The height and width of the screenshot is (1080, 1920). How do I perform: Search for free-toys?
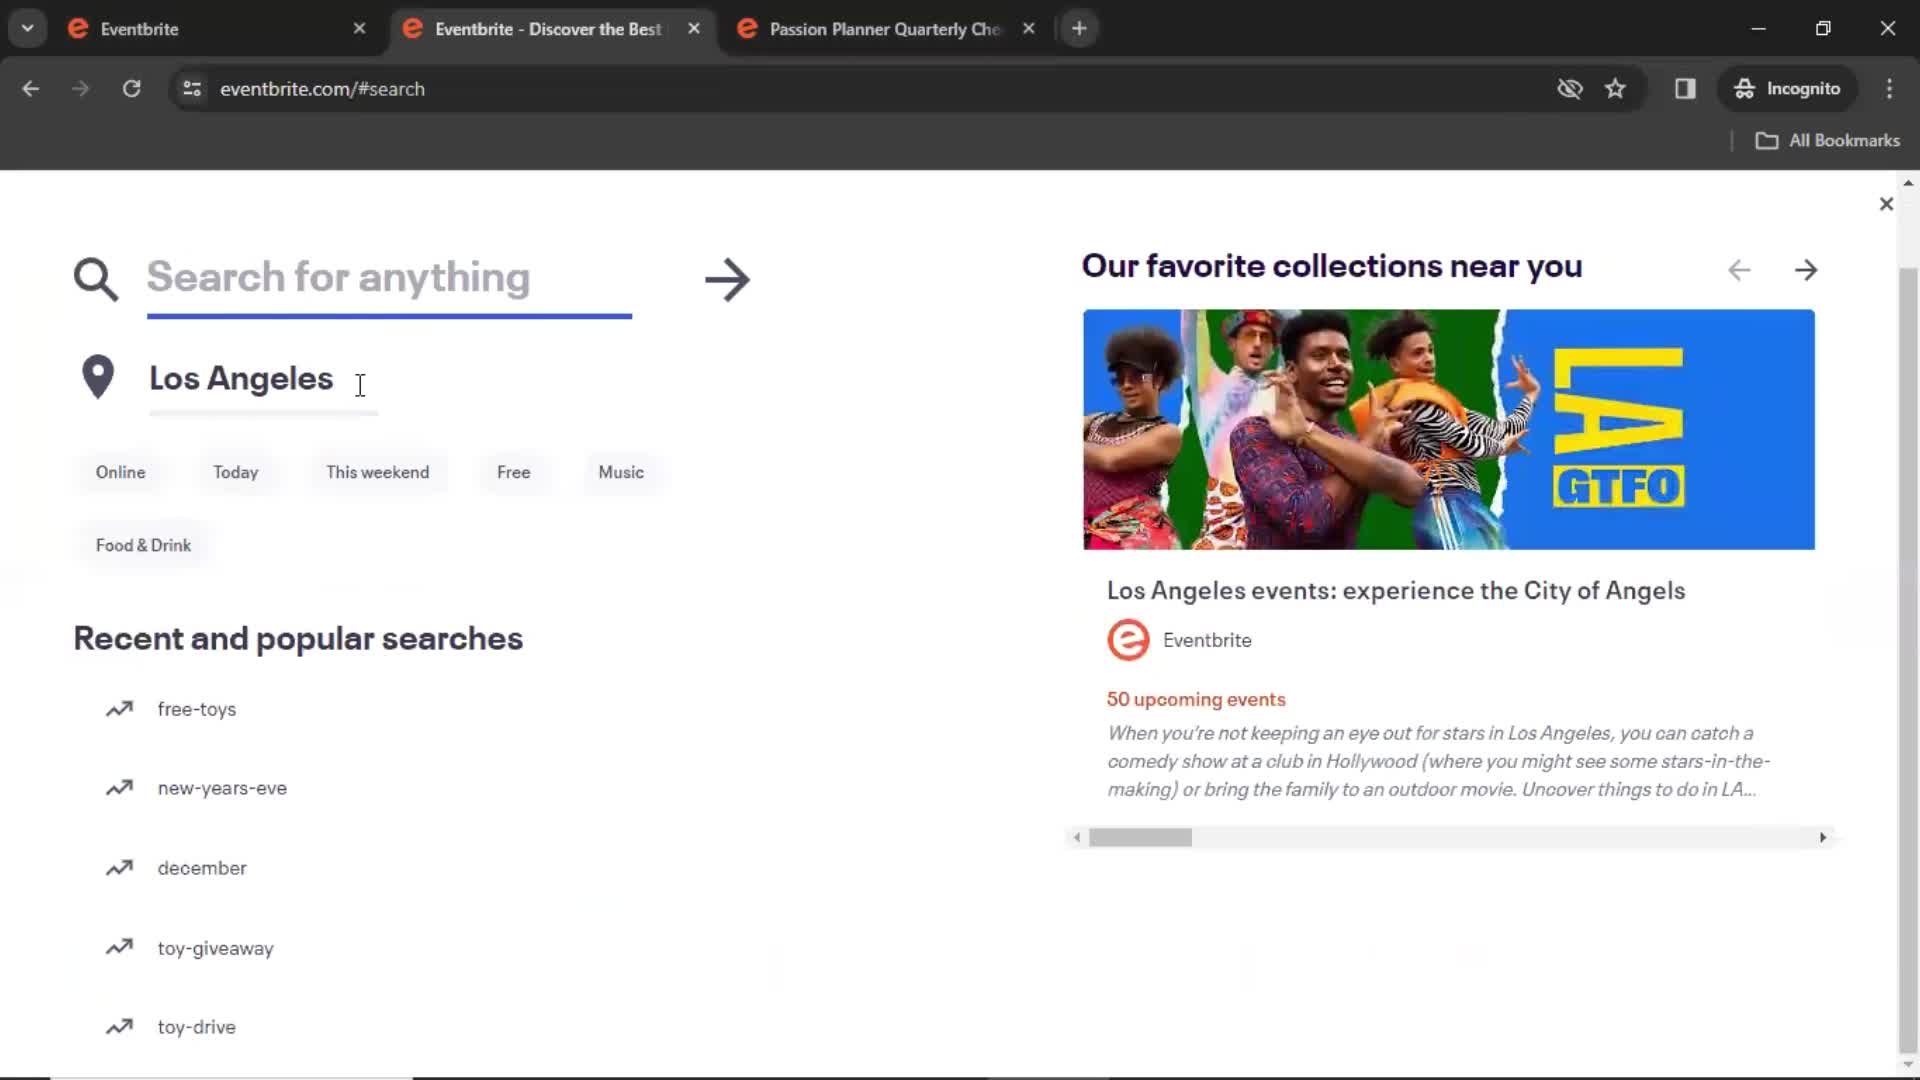pyautogui.click(x=197, y=709)
